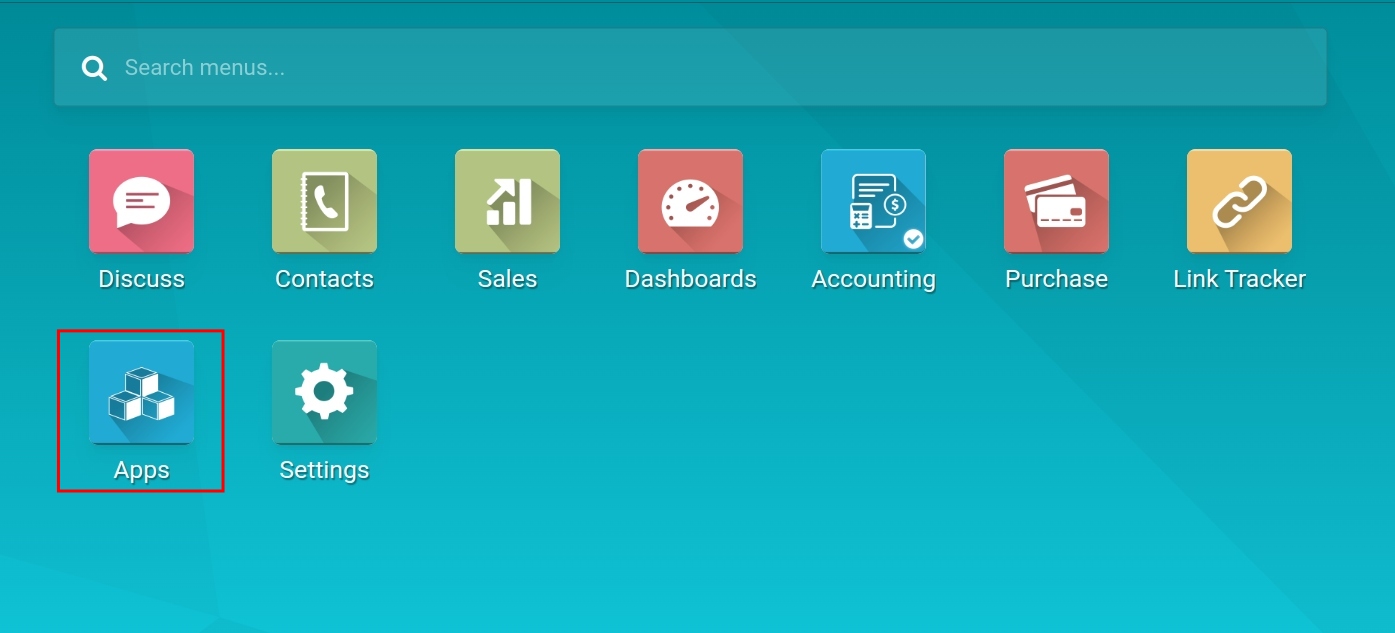Click the Sales text label

pyautogui.click(x=507, y=279)
